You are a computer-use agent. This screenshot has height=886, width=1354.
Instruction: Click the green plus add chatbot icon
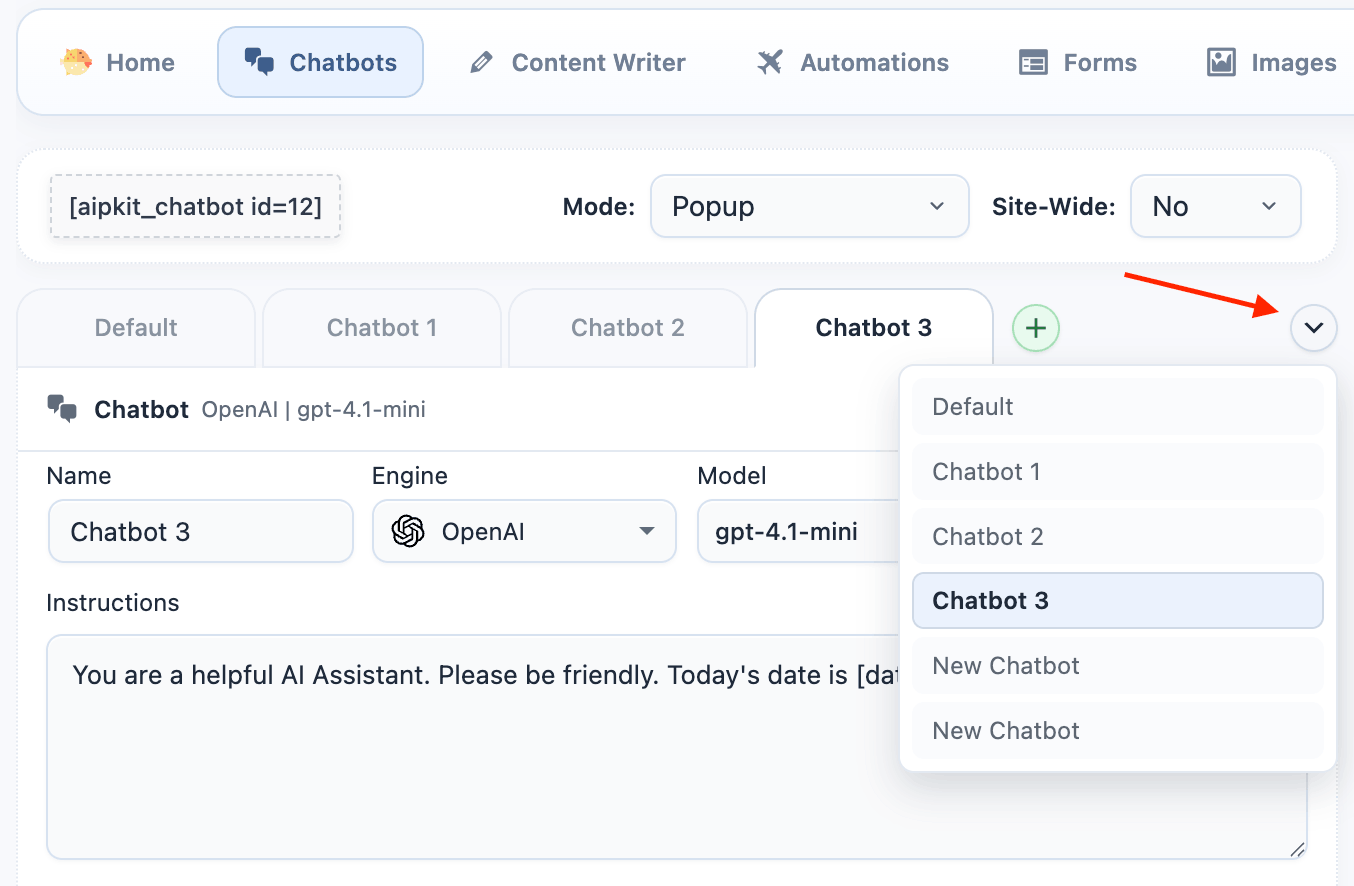(1036, 328)
